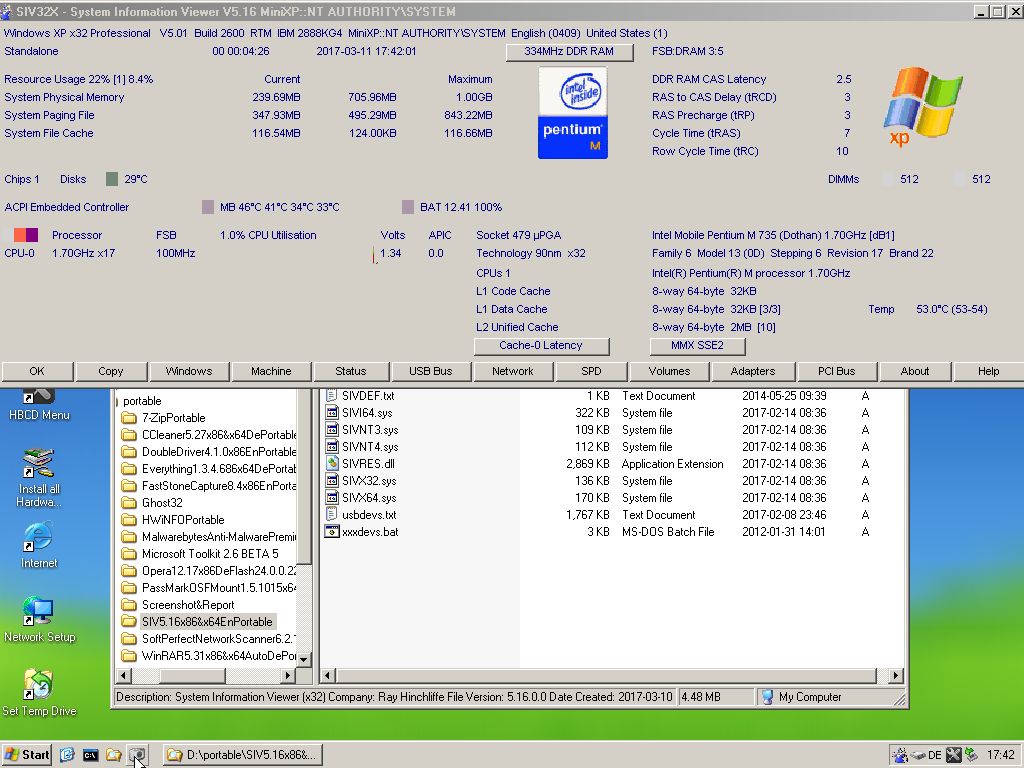Screen dimensions: 1024x768
Task: Select the SIV5.16x86&x64EnPortable folder
Action: pyautogui.click(x=207, y=622)
